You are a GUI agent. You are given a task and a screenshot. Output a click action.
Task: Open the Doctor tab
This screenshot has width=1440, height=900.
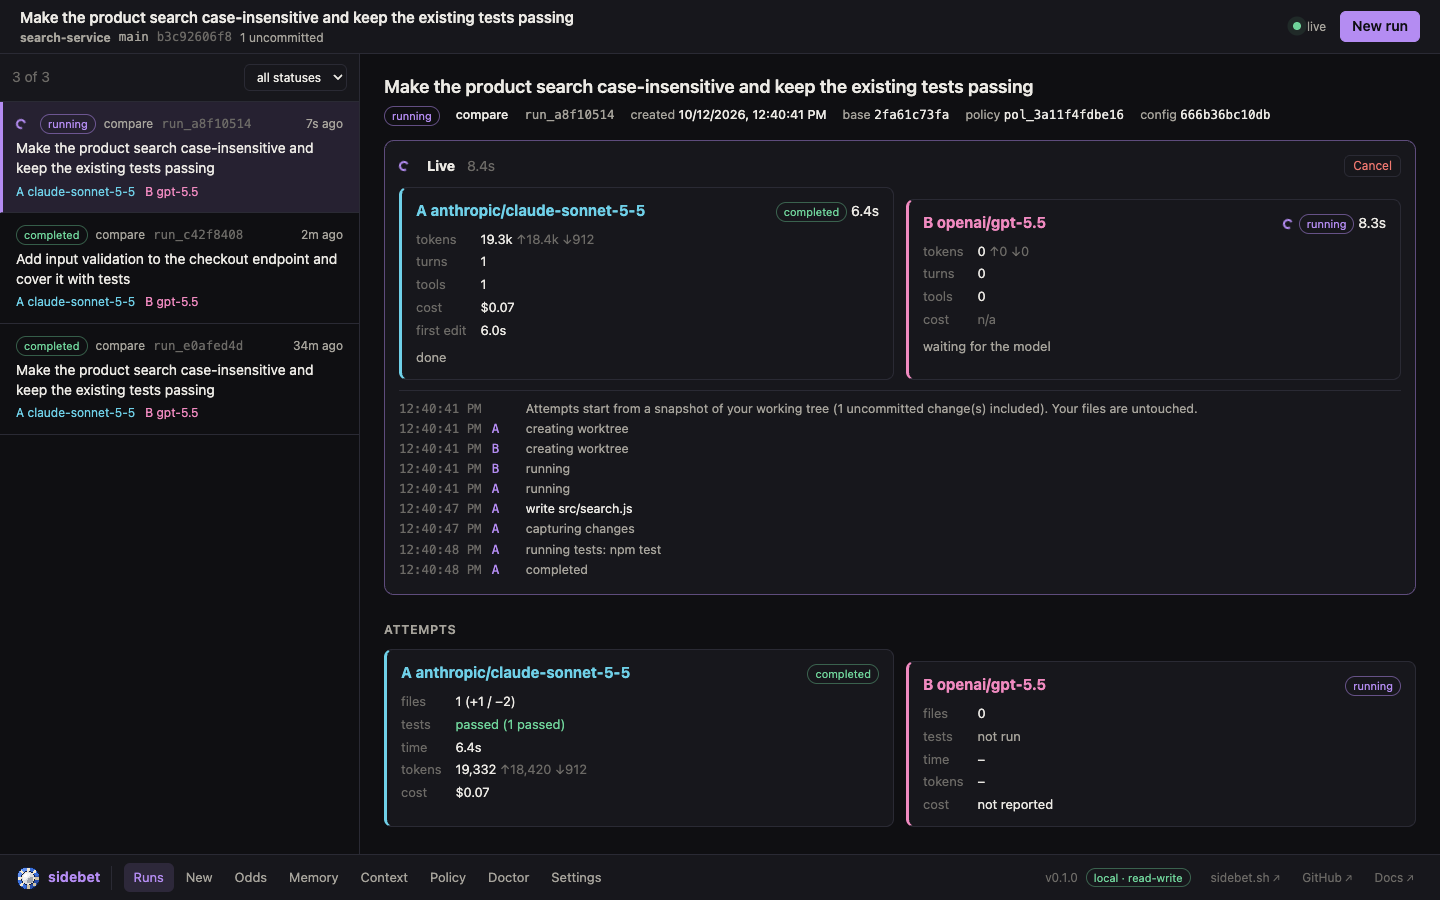click(x=509, y=878)
